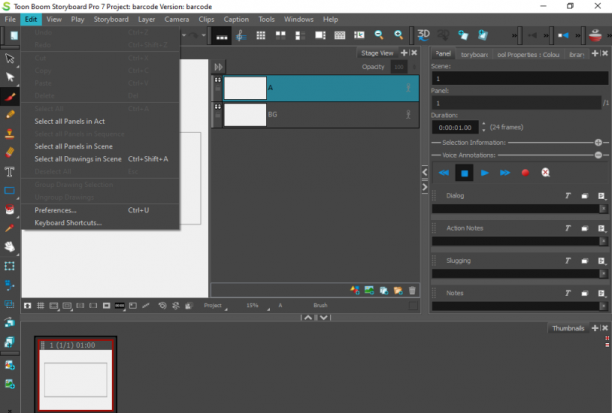Toggle the camera mask icon
The width and height of the screenshot is (612, 413).
[106, 306]
